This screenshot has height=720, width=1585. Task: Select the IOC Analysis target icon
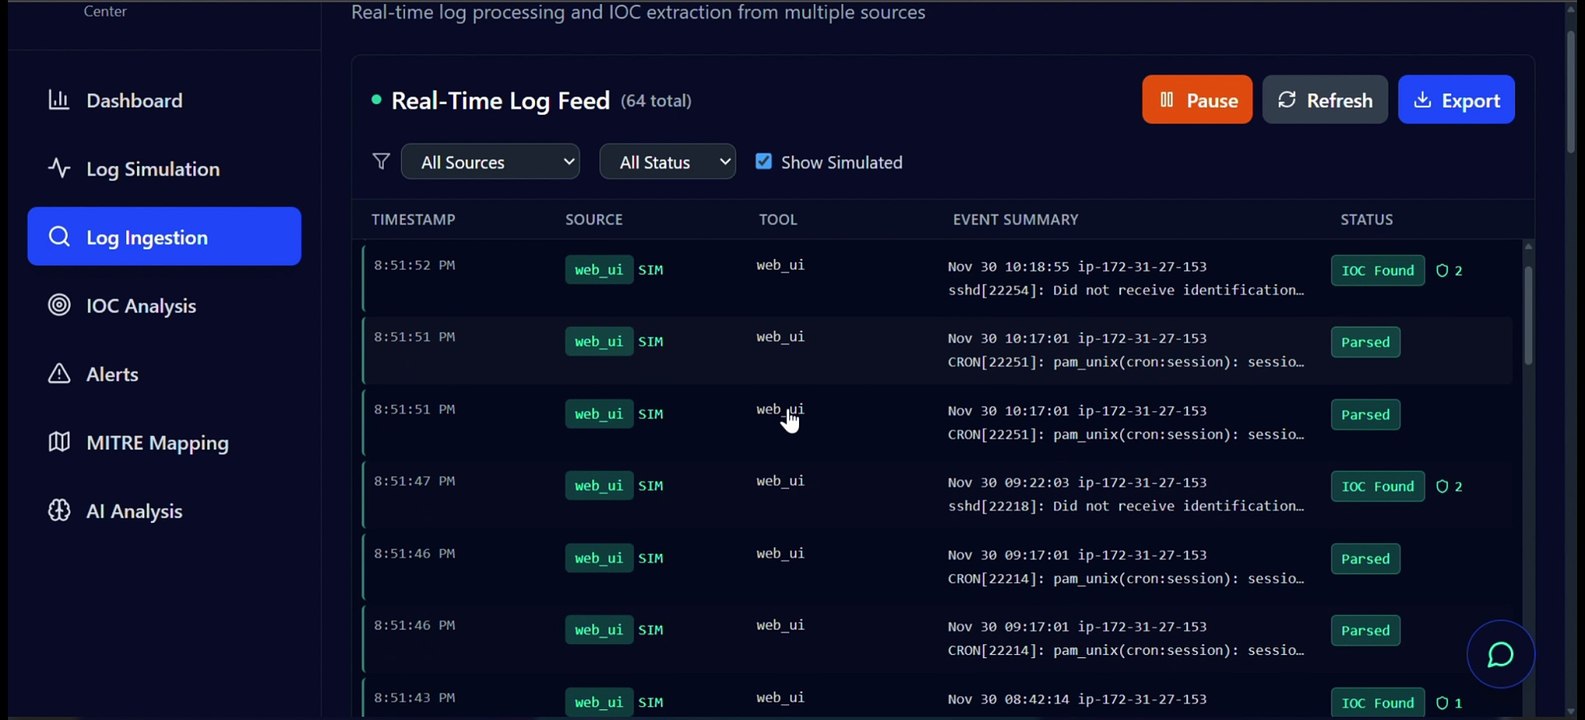59,306
